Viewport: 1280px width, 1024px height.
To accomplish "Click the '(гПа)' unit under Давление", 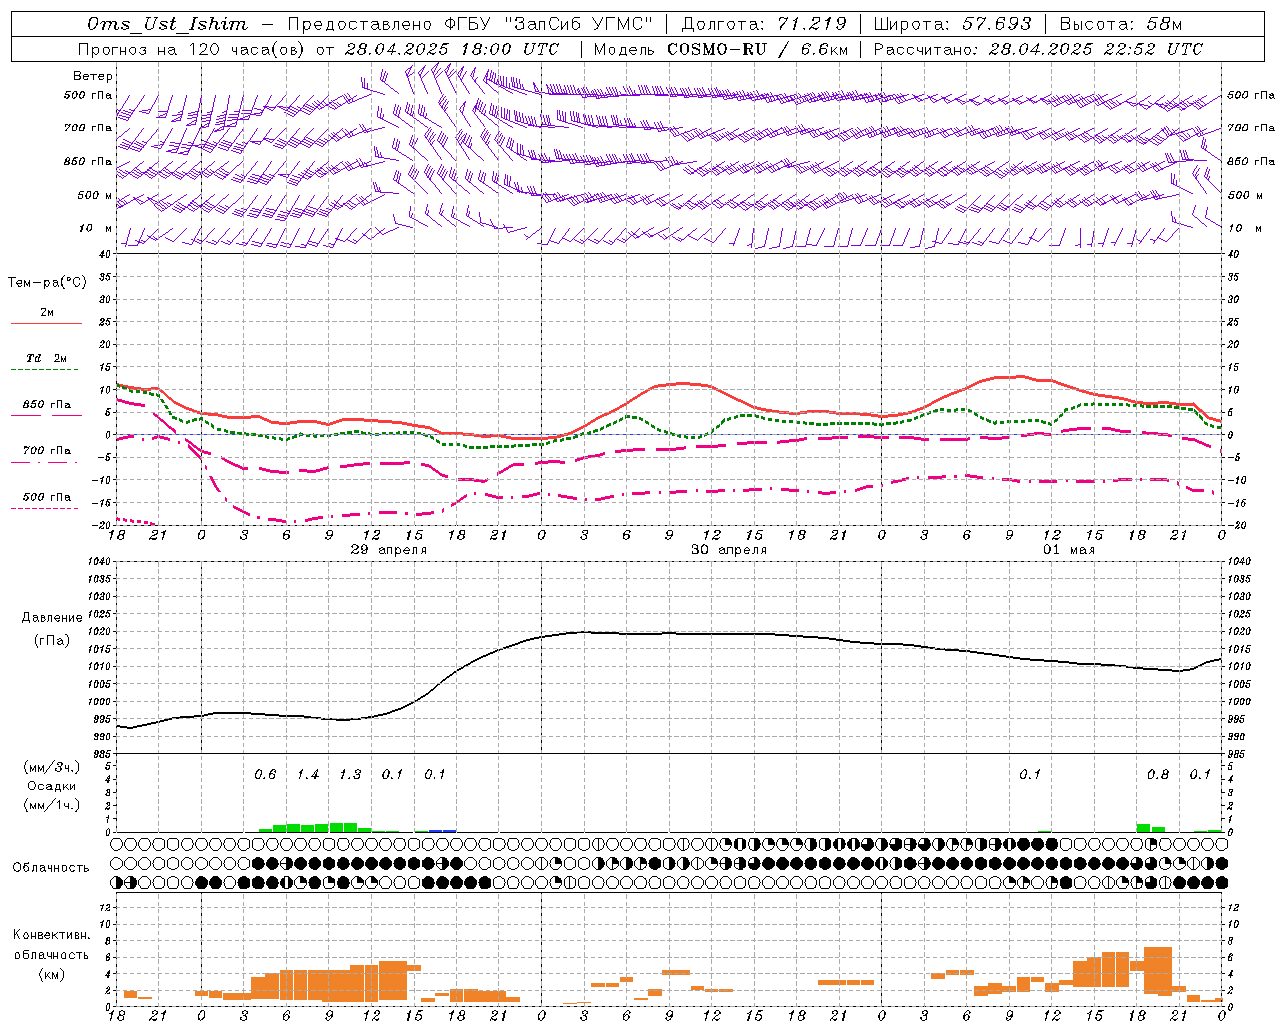I will tap(52, 641).
